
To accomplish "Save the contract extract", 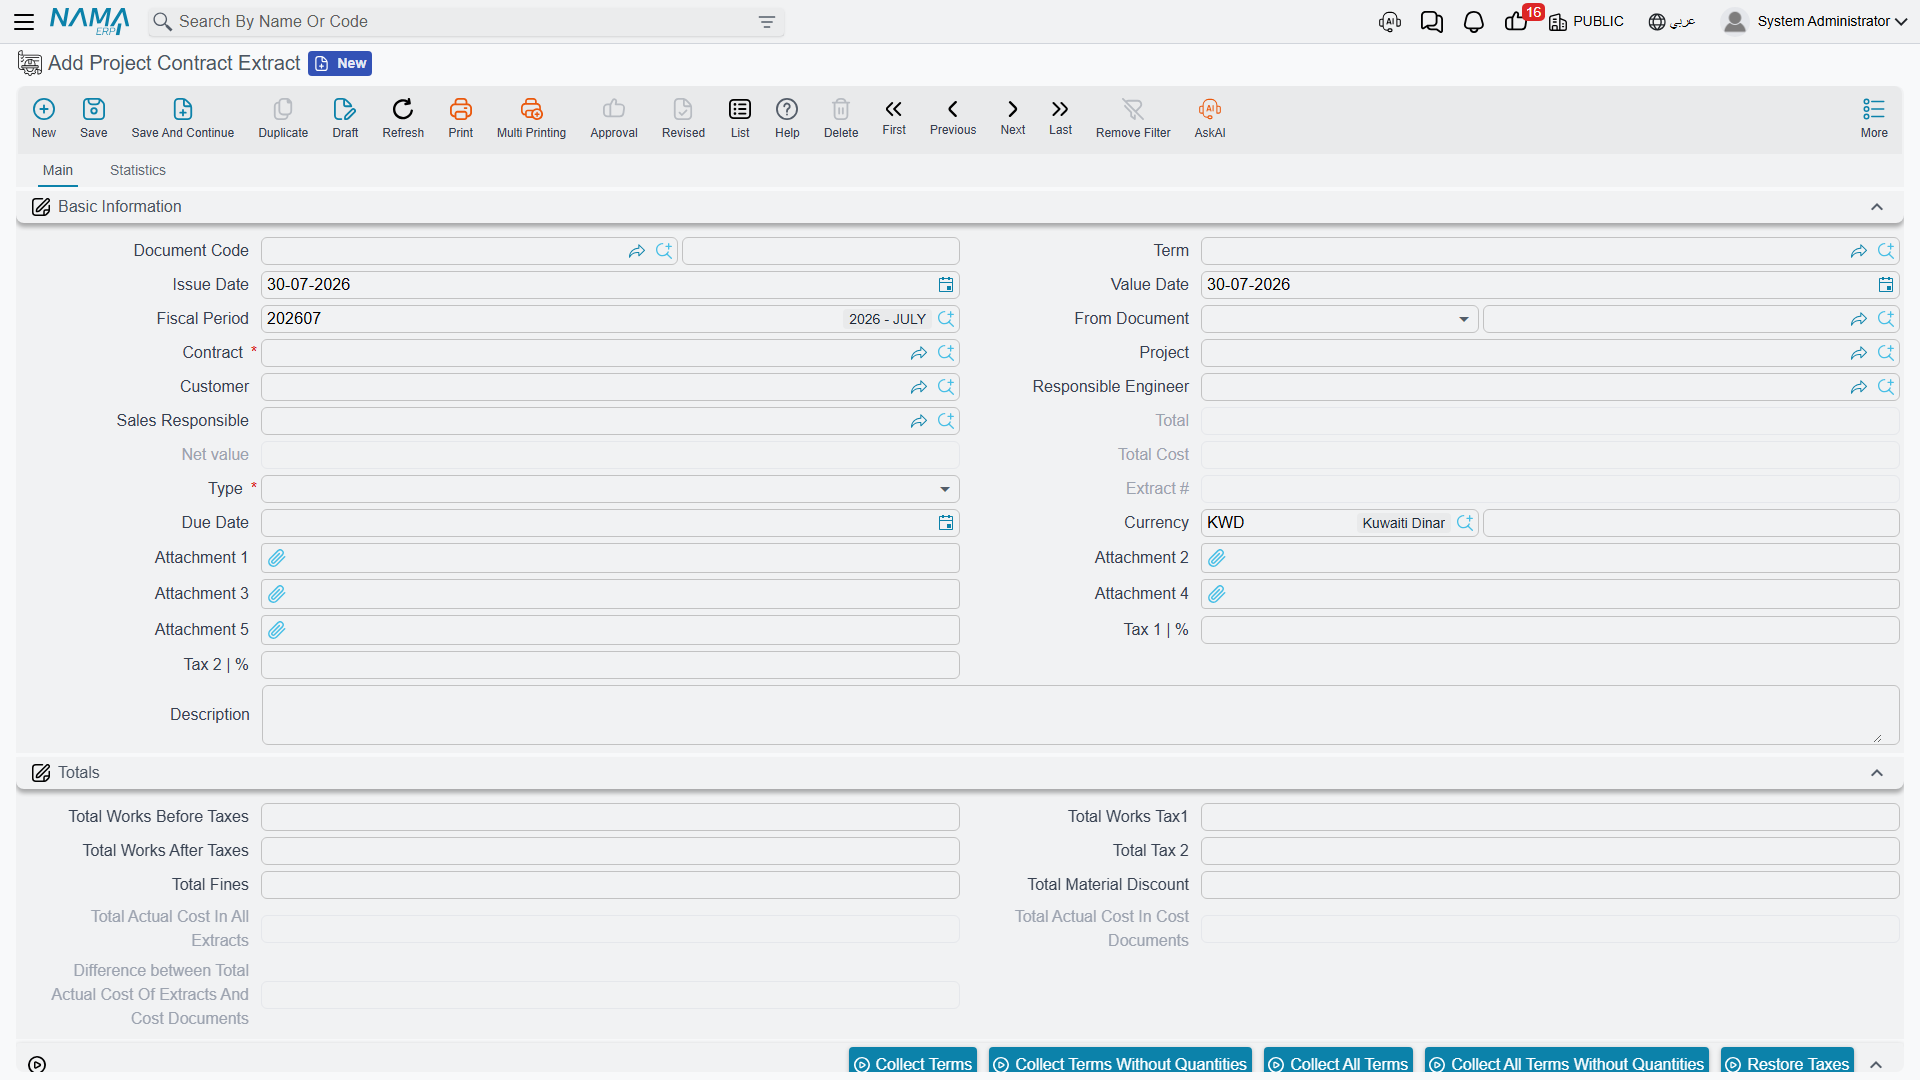I will [94, 117].
